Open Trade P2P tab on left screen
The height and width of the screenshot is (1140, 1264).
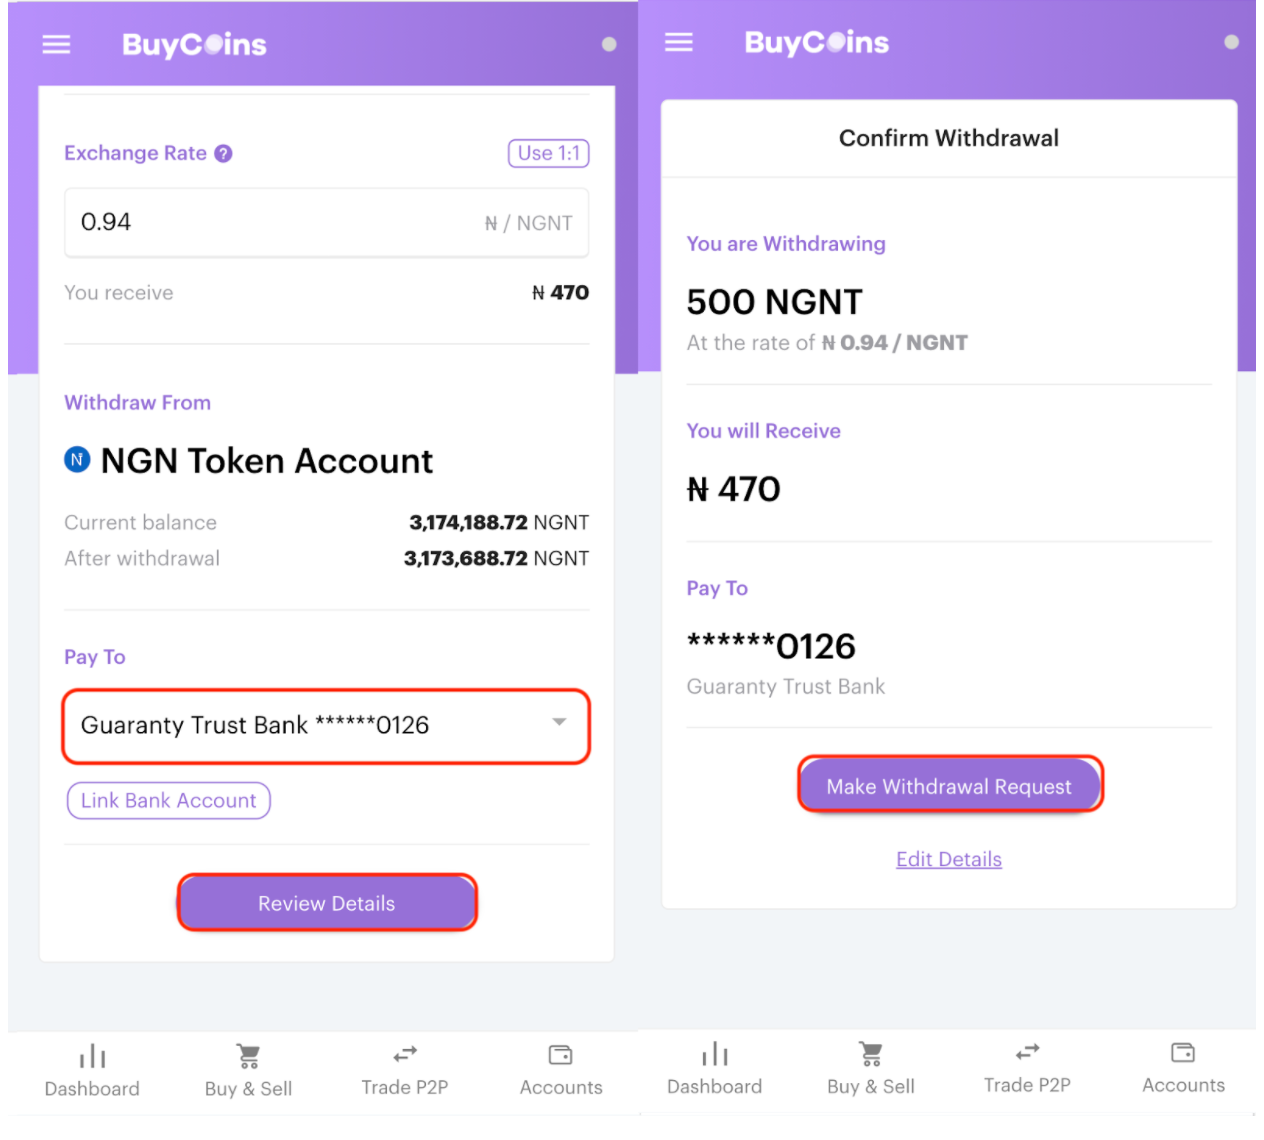click(x=405, y=1069)
